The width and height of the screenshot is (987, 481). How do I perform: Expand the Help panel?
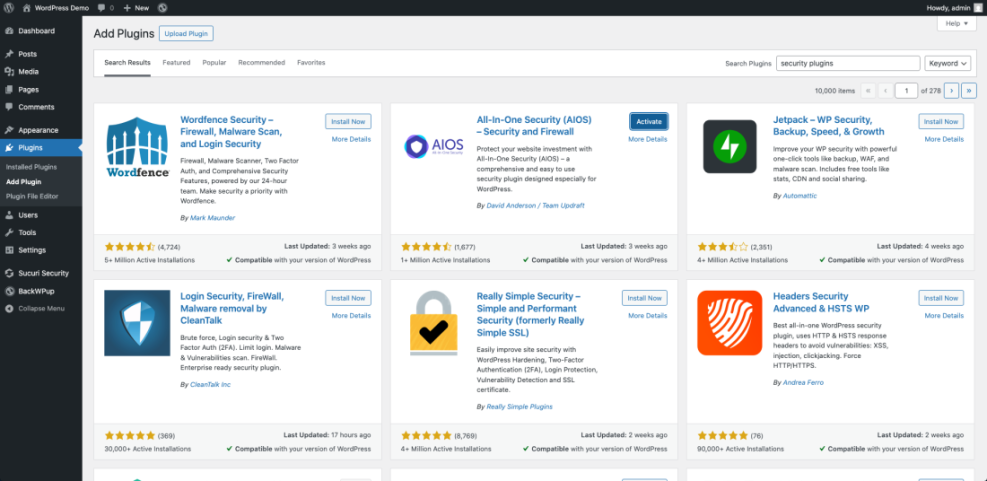(957, 23)
